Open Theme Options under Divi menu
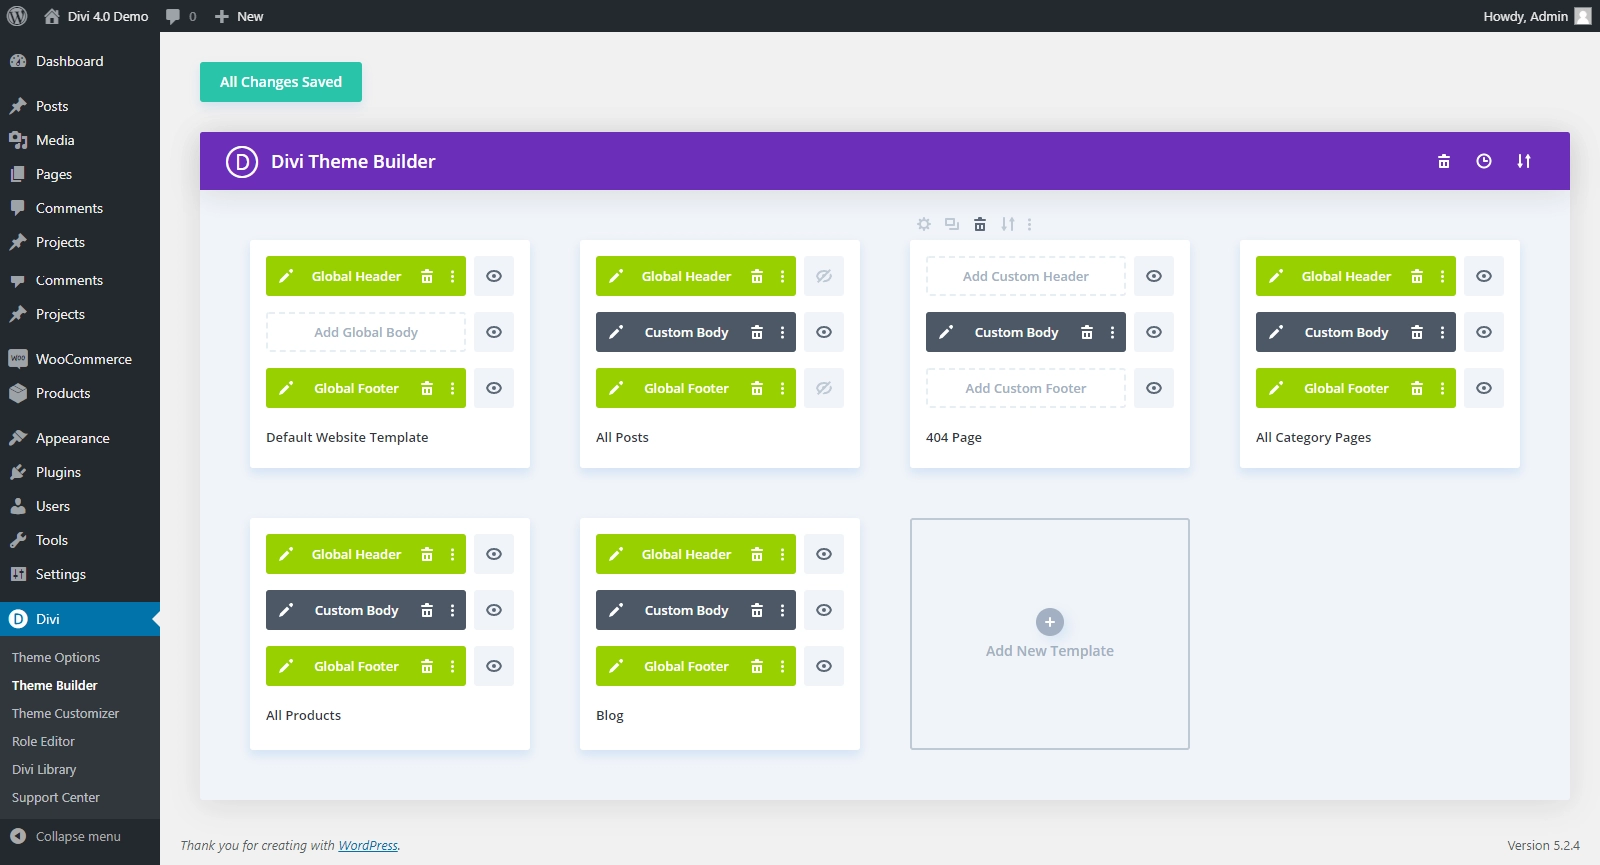Screen dimensions: 1600x865 56,657
